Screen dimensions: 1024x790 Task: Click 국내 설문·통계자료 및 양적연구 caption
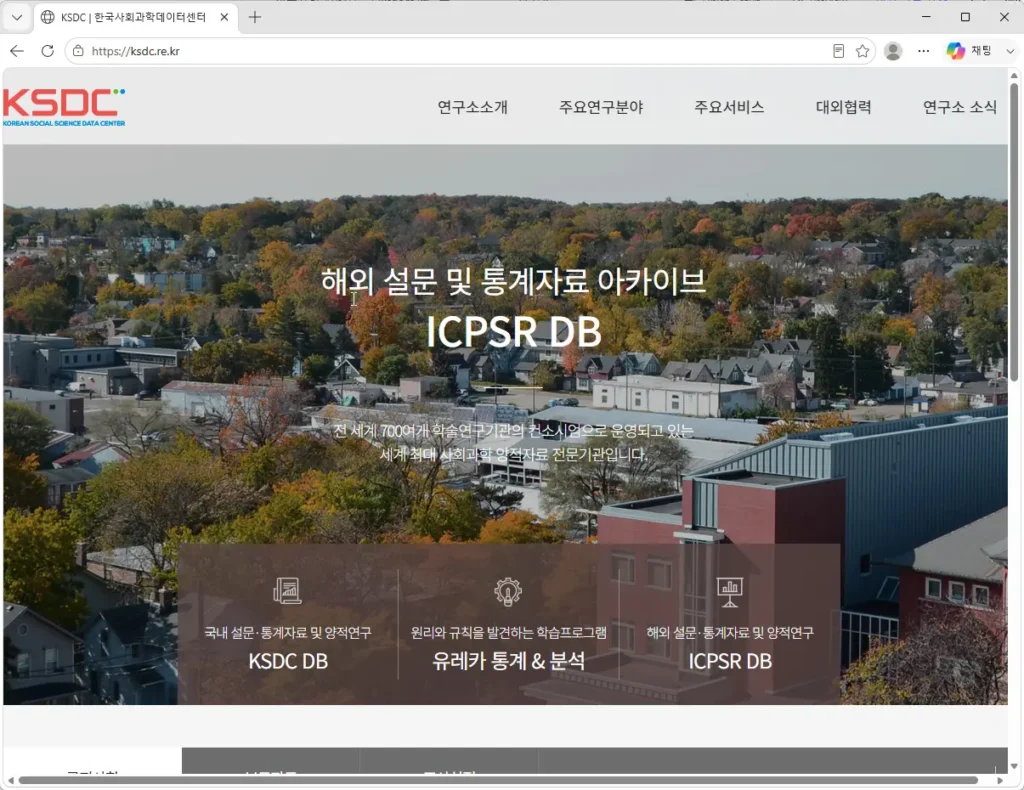coord(288,633)
